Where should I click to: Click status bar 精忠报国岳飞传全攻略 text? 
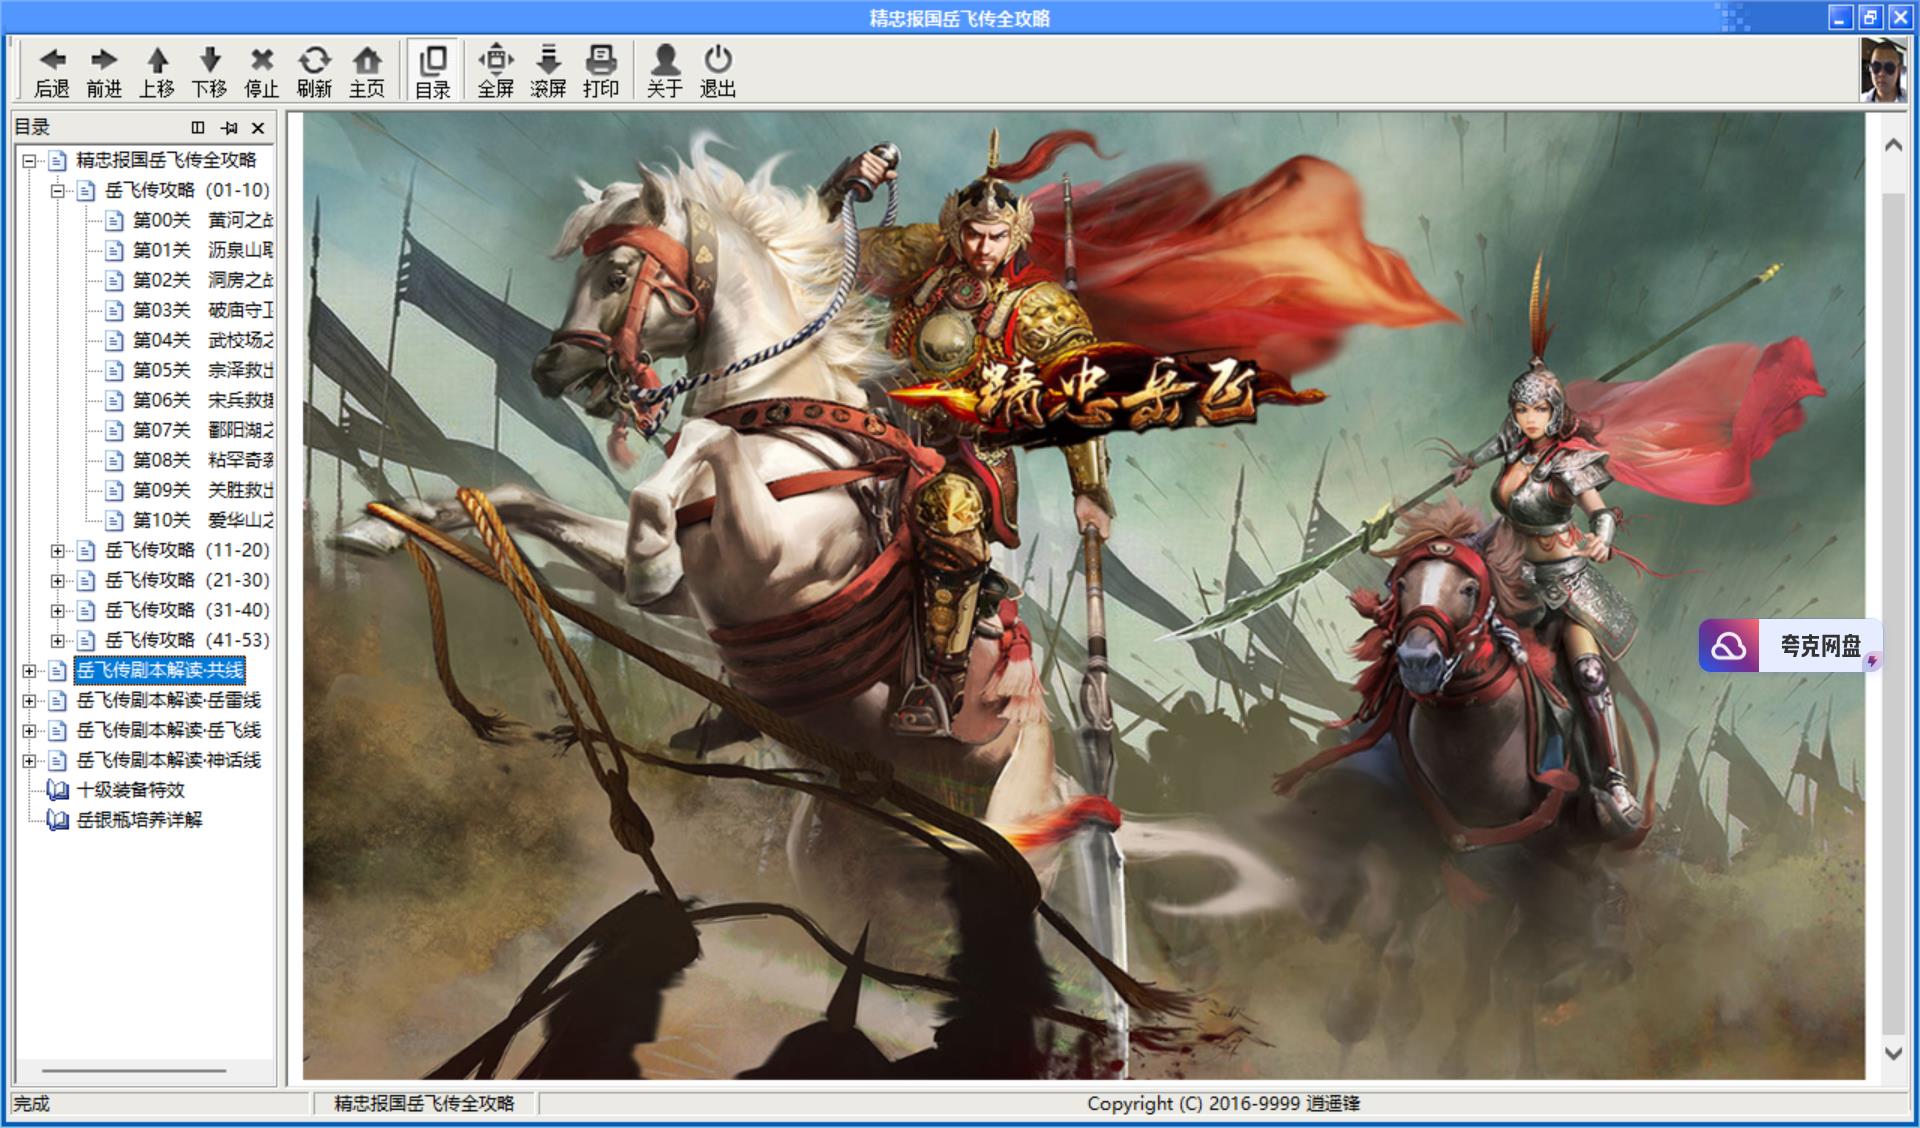point(424,1103)
